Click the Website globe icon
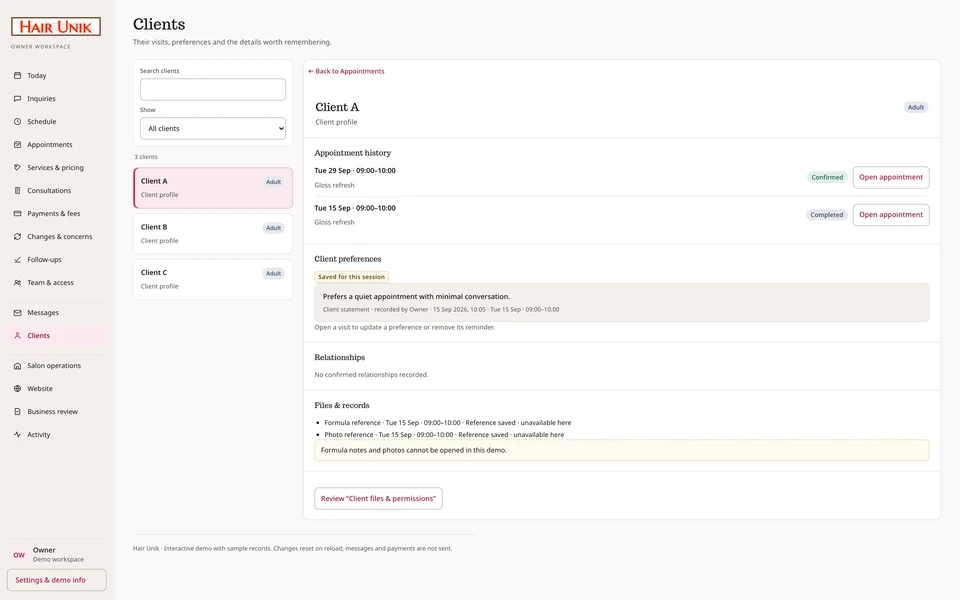The image size is (960, 600). (17, 388)
